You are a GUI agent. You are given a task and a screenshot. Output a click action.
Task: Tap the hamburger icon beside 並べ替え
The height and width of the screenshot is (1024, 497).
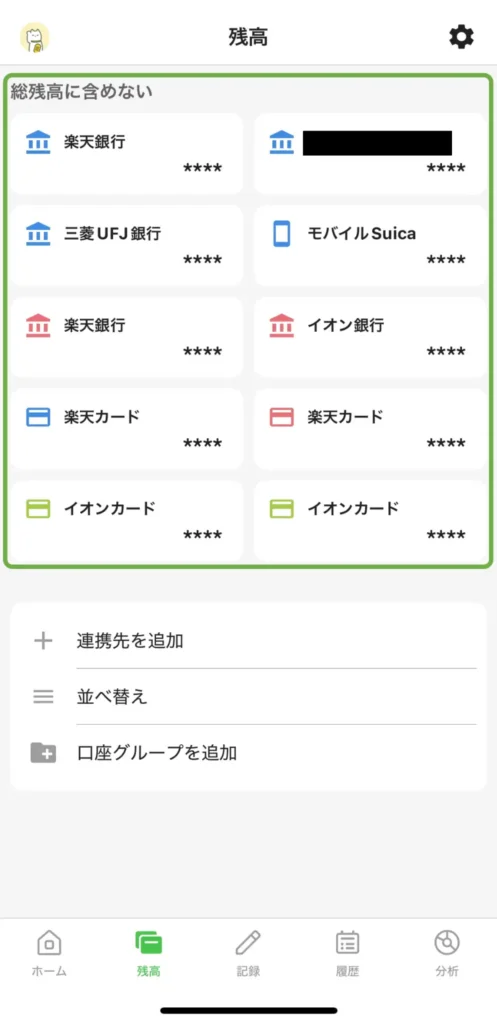43,697
